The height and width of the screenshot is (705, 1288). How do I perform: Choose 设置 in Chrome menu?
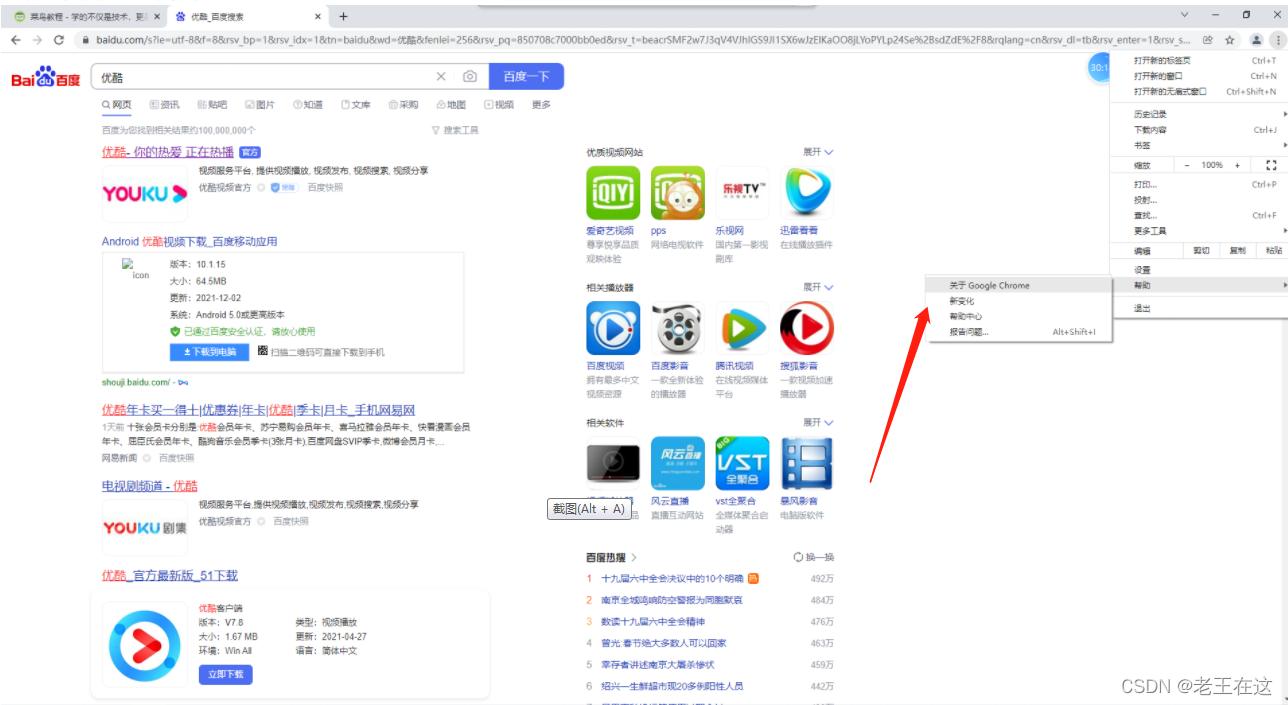[x=1199, y=270]
